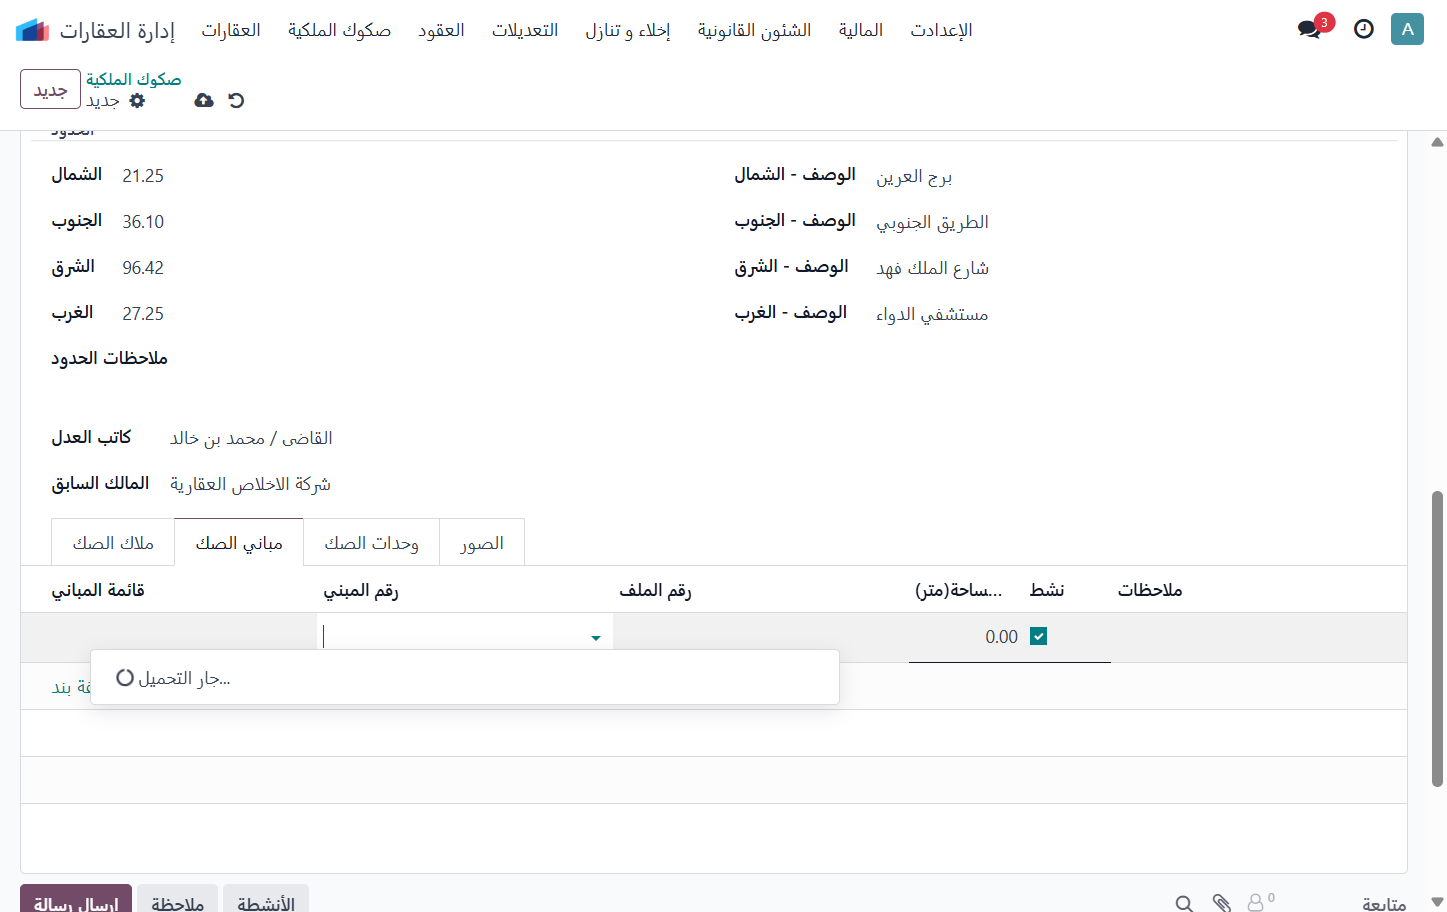Discard changes with the undo arrow icon

tap(236, 100)
